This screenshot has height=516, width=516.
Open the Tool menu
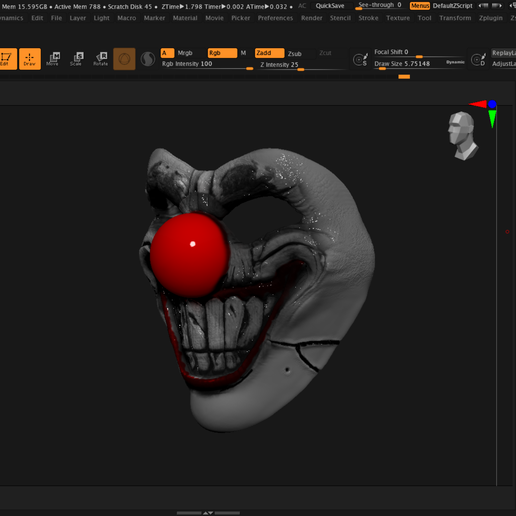[x=424, y=18]
